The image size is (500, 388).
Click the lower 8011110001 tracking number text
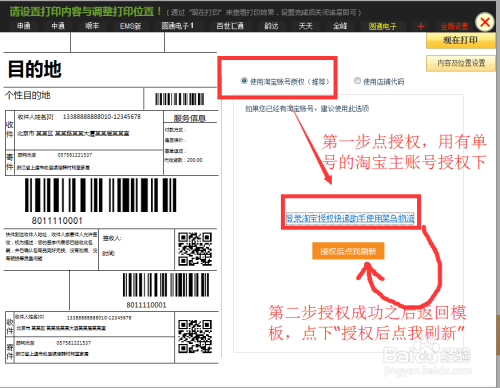[146, 305]
